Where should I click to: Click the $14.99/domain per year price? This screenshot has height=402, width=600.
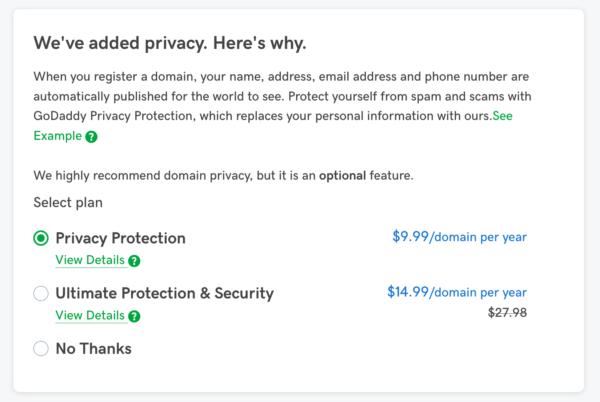457,292
